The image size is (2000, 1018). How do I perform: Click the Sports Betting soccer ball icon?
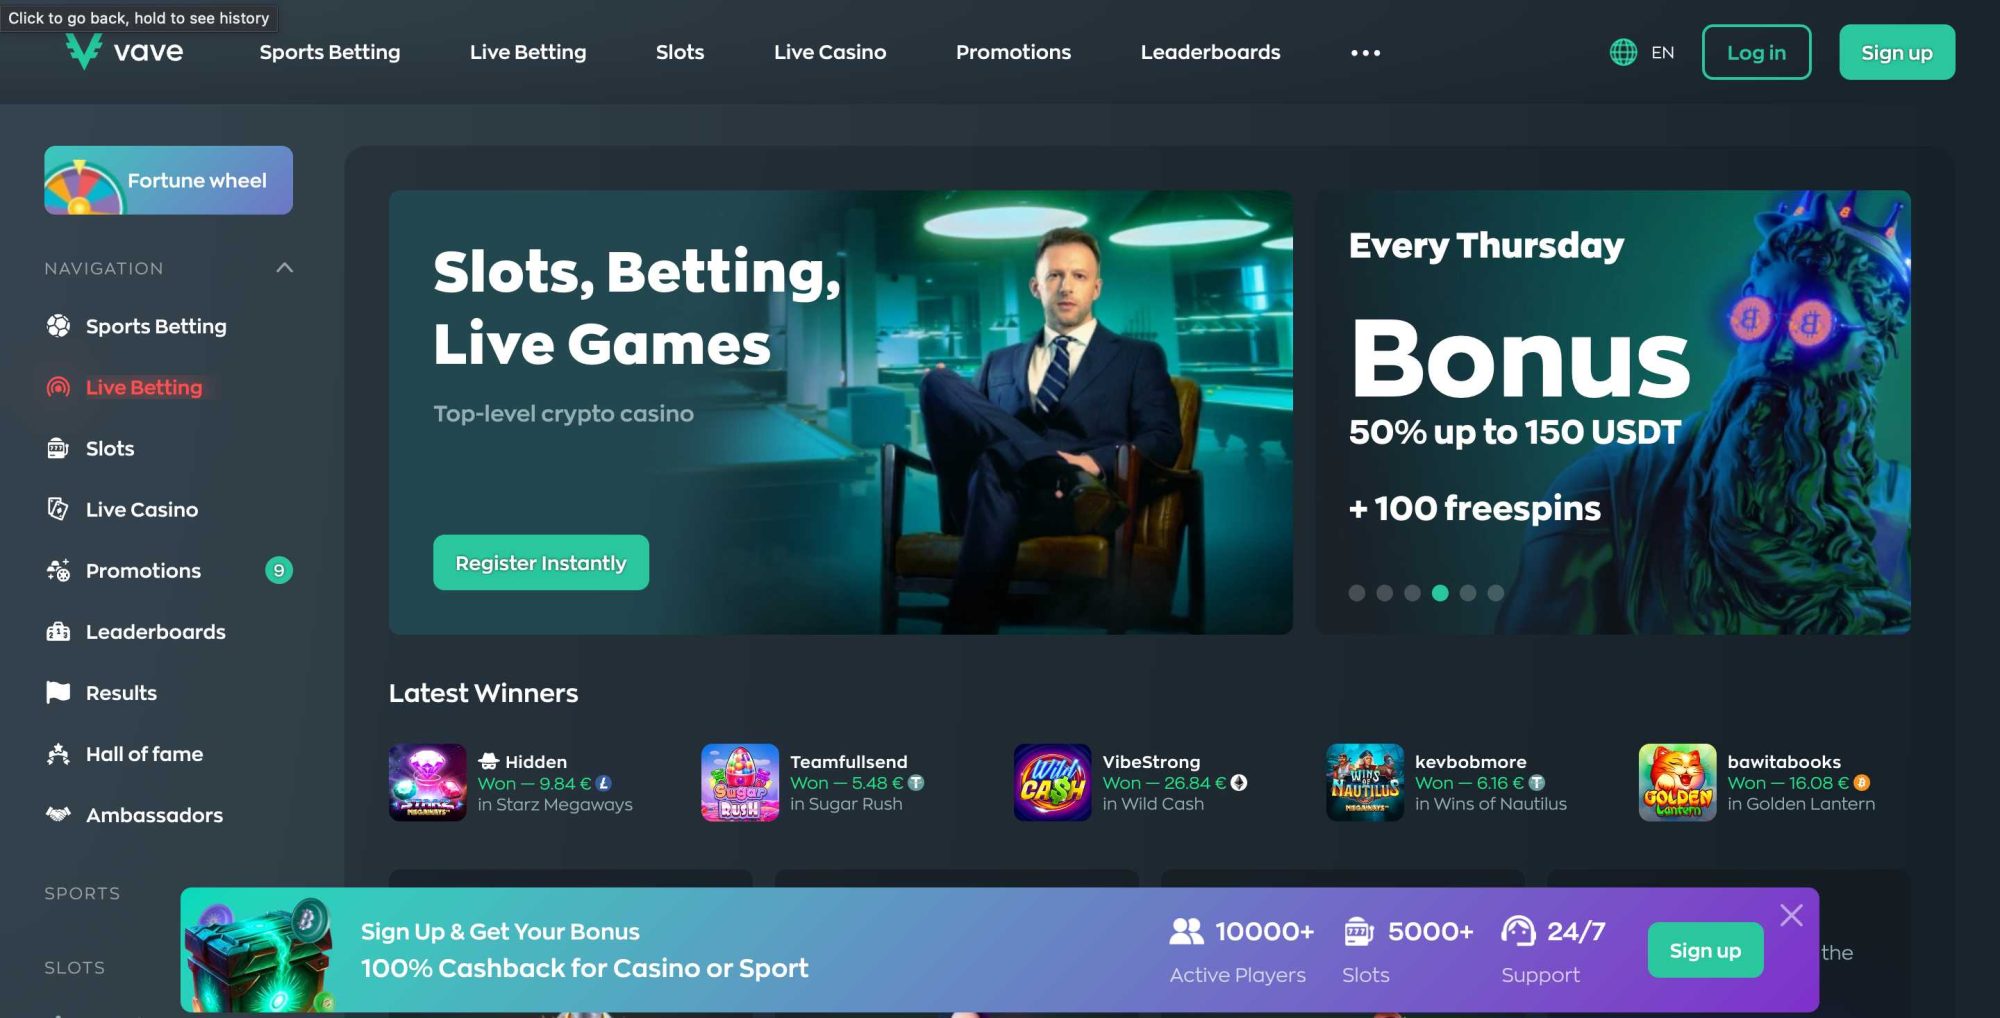point(58,326)
